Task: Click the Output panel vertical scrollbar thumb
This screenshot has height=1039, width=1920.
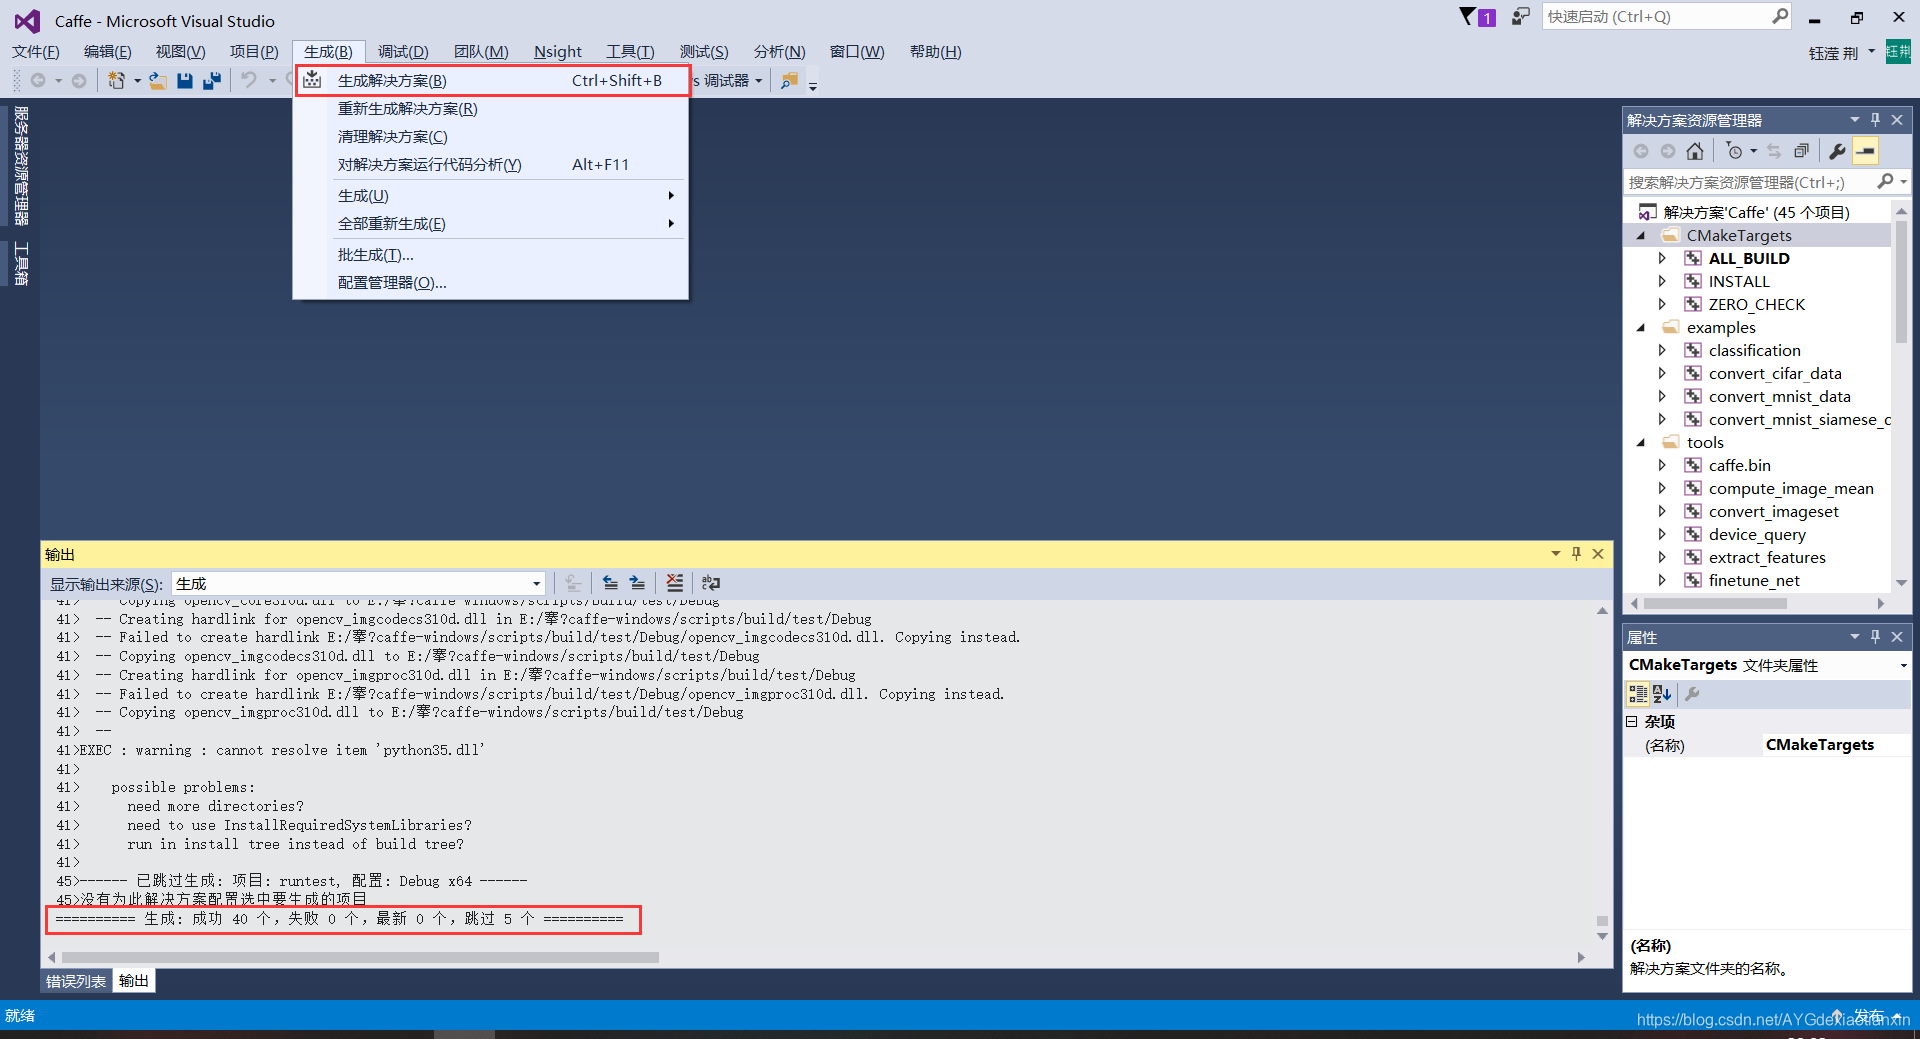Action: point(1602,921)
